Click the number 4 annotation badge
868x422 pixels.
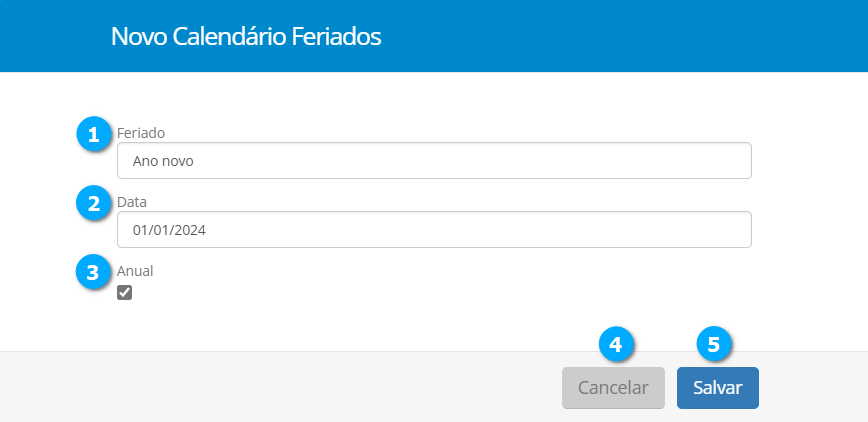616,344
